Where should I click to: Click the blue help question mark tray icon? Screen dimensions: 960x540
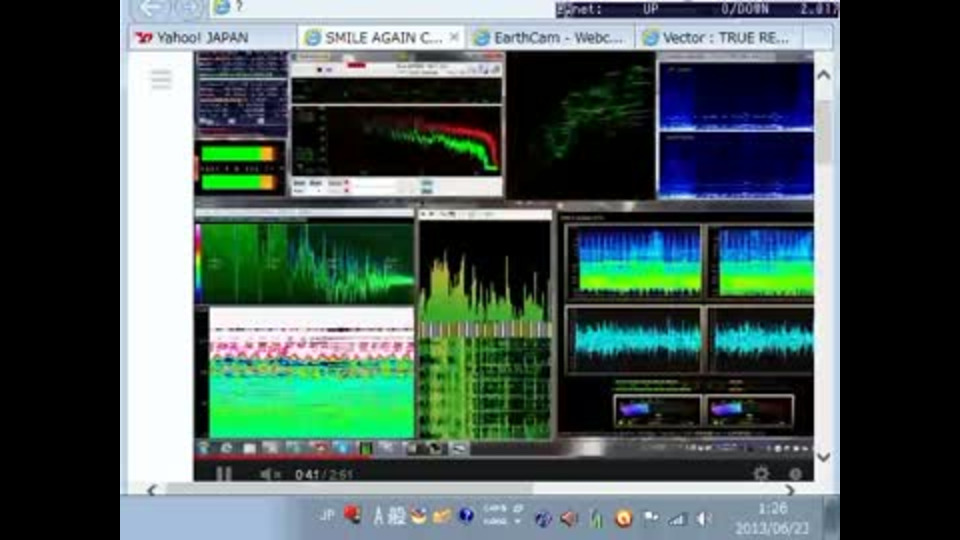coord(466,516)
